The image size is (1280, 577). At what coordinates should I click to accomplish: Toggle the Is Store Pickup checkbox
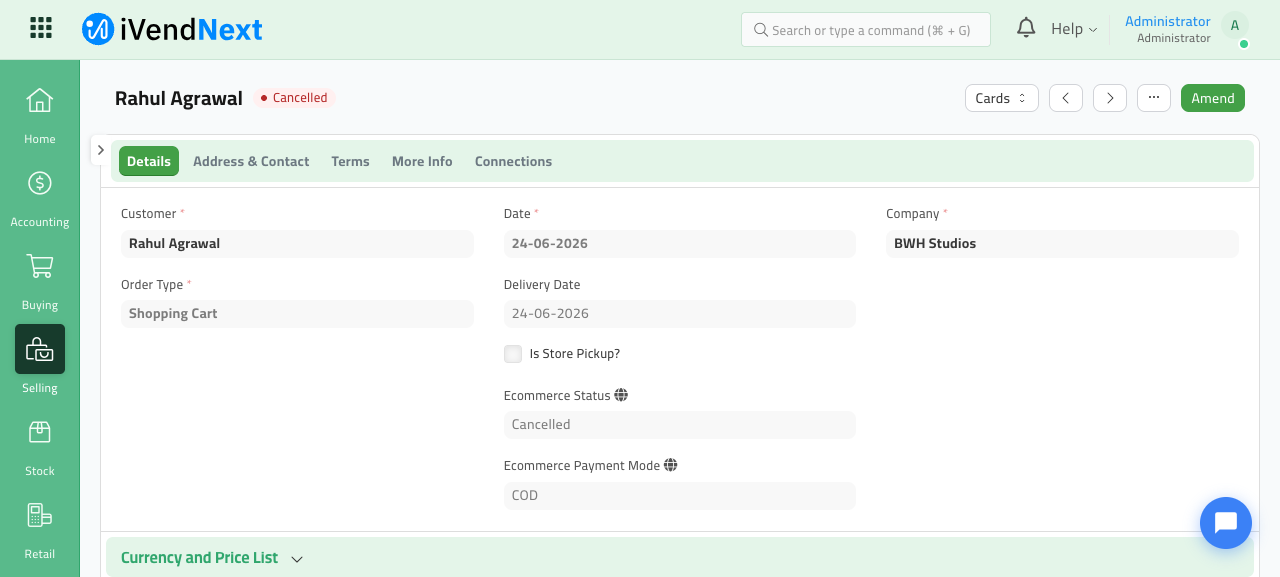(513, 354)
